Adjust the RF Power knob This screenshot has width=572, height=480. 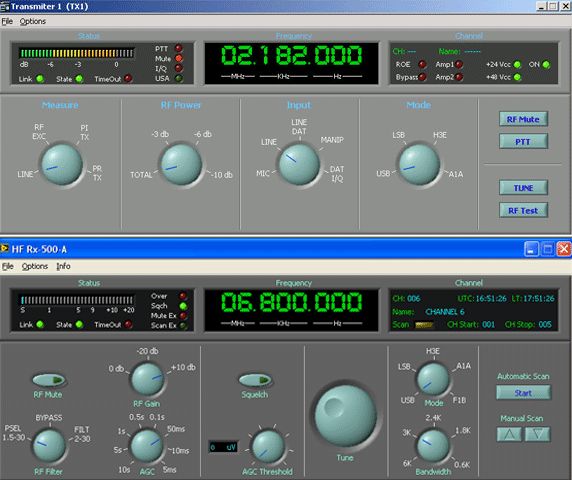tap(181, 164)
